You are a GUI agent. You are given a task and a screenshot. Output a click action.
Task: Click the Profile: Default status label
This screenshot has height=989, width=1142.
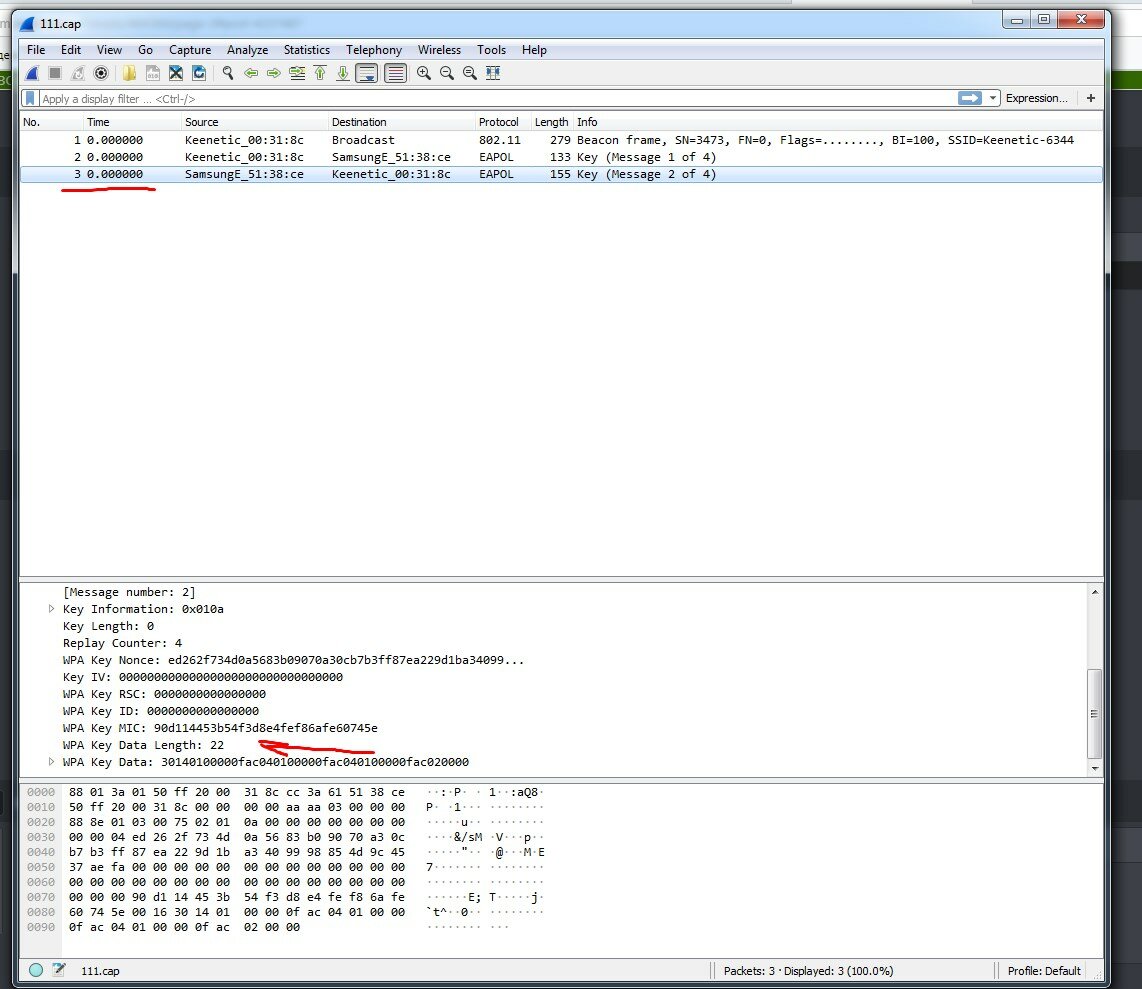[1044, 970]
